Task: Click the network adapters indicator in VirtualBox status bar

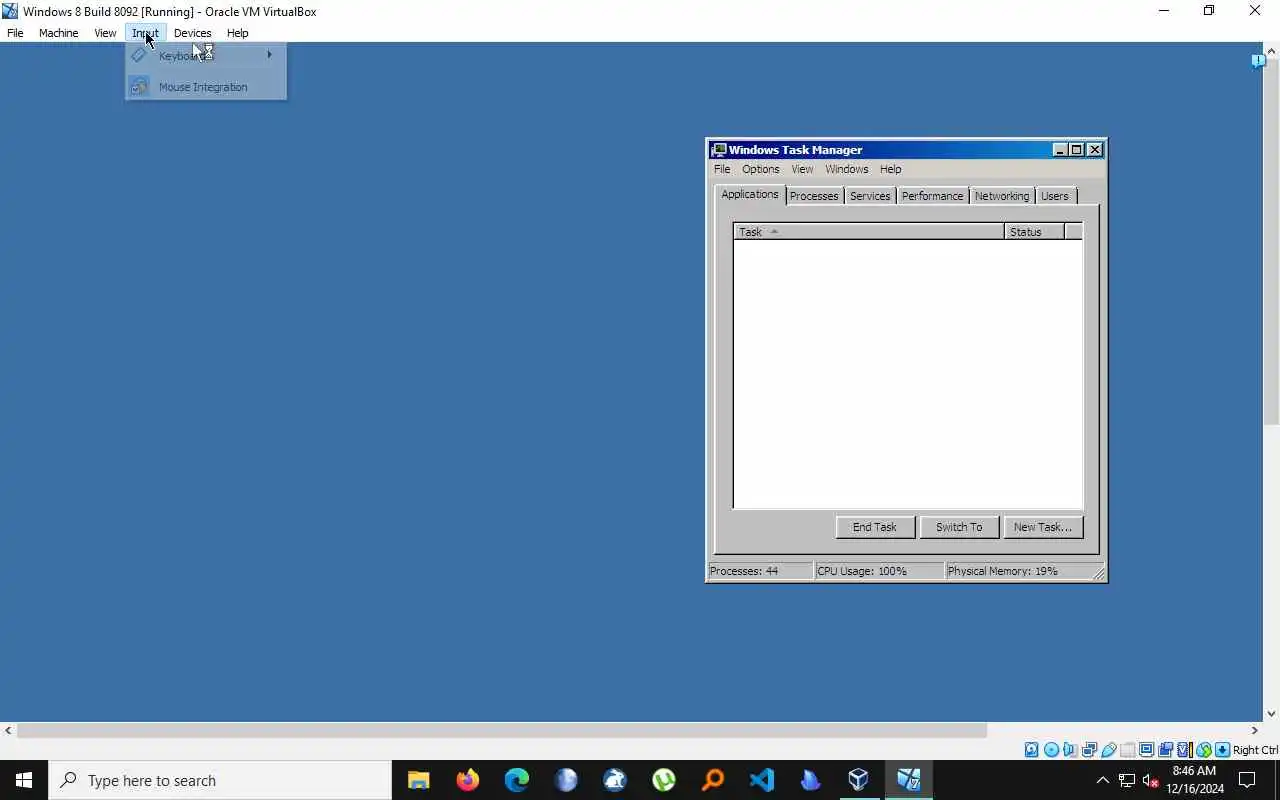Action: [x=1089, y=750]
